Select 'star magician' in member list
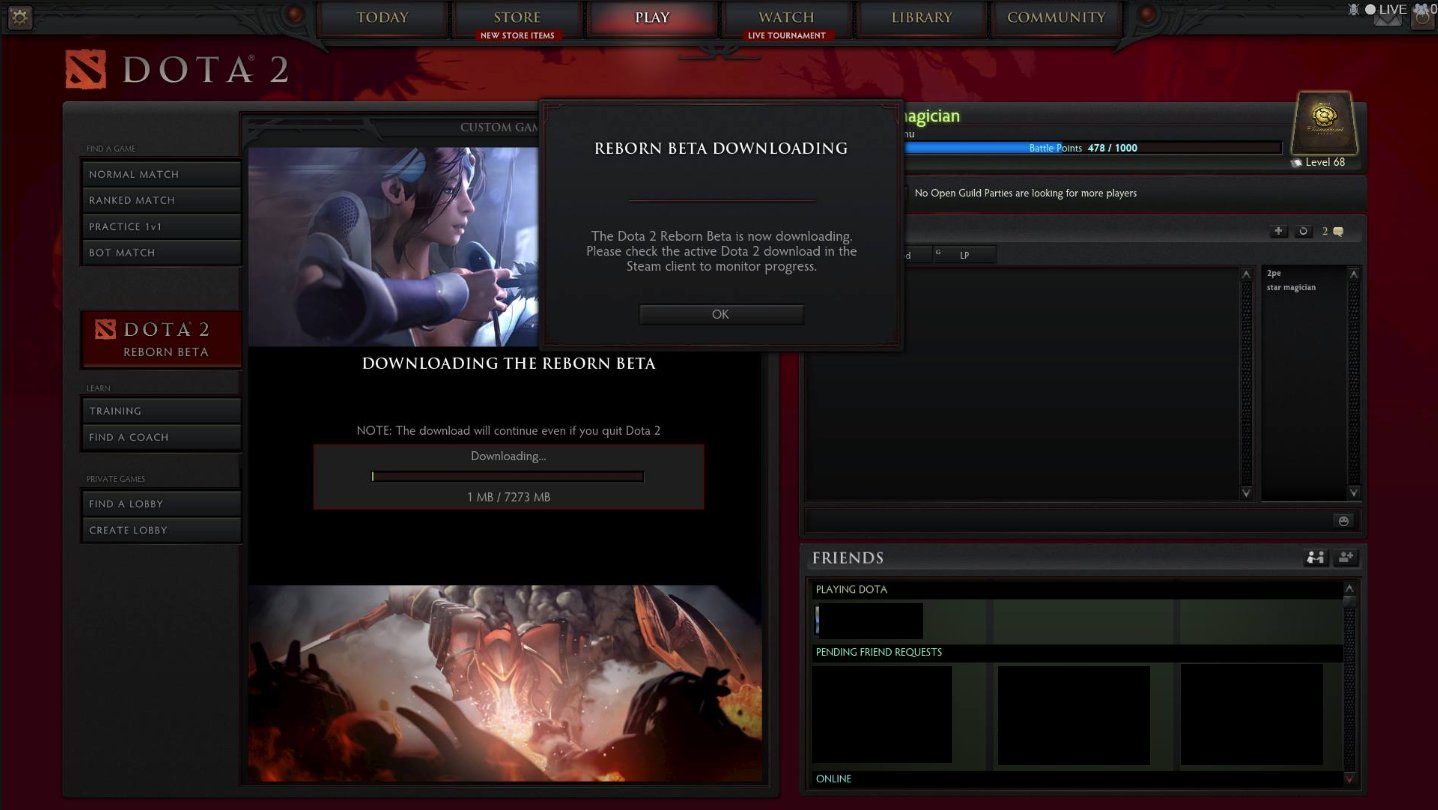 click(x=1291, y=288)
